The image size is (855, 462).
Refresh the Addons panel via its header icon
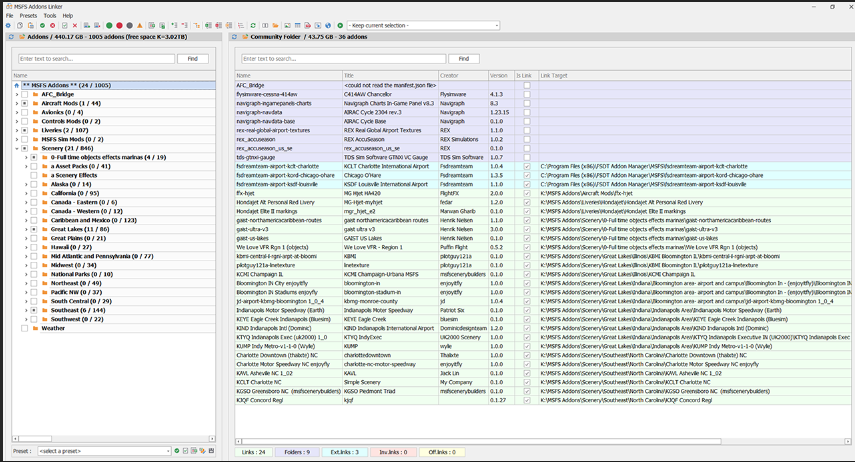(11, 37)
